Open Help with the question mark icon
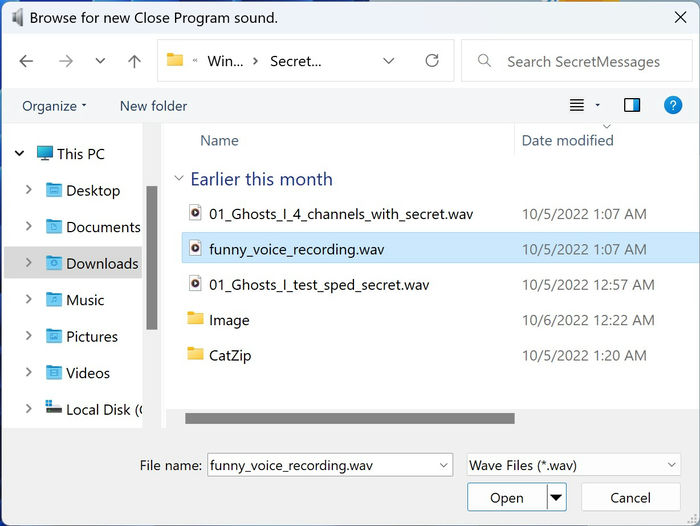The image size is (700, 526). point(672,105)
